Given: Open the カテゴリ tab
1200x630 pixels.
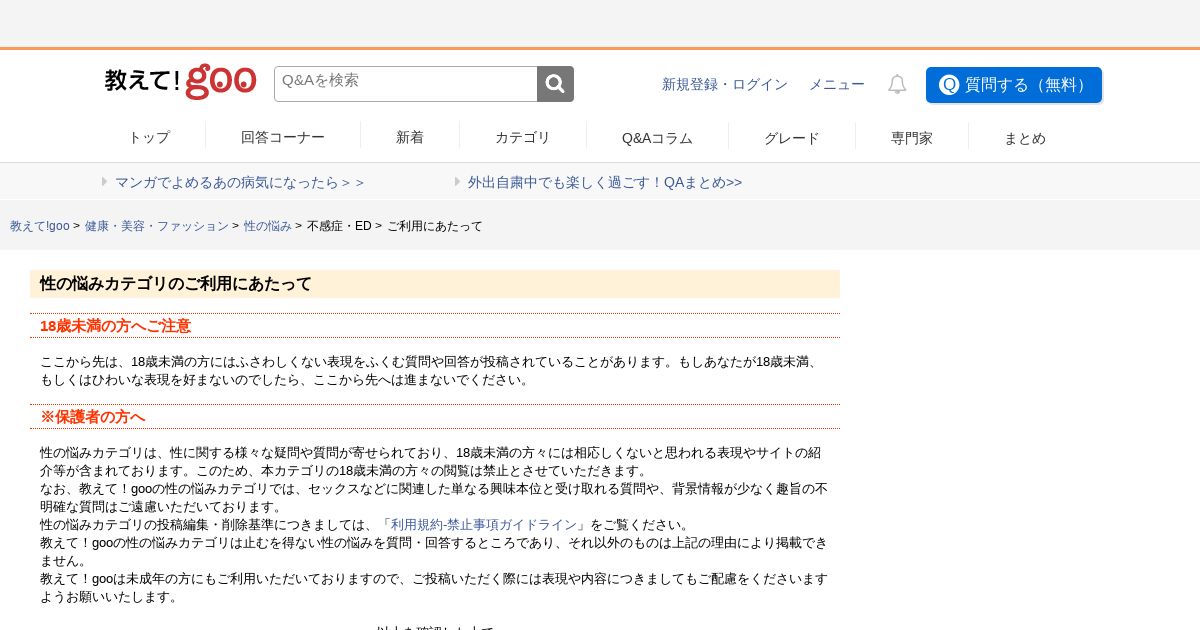Looking at the screenshot, I should point(523,138).
